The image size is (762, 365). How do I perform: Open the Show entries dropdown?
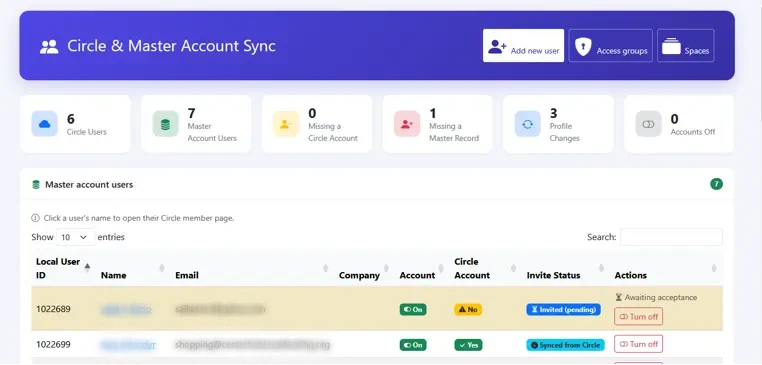[x=75, y=237]
